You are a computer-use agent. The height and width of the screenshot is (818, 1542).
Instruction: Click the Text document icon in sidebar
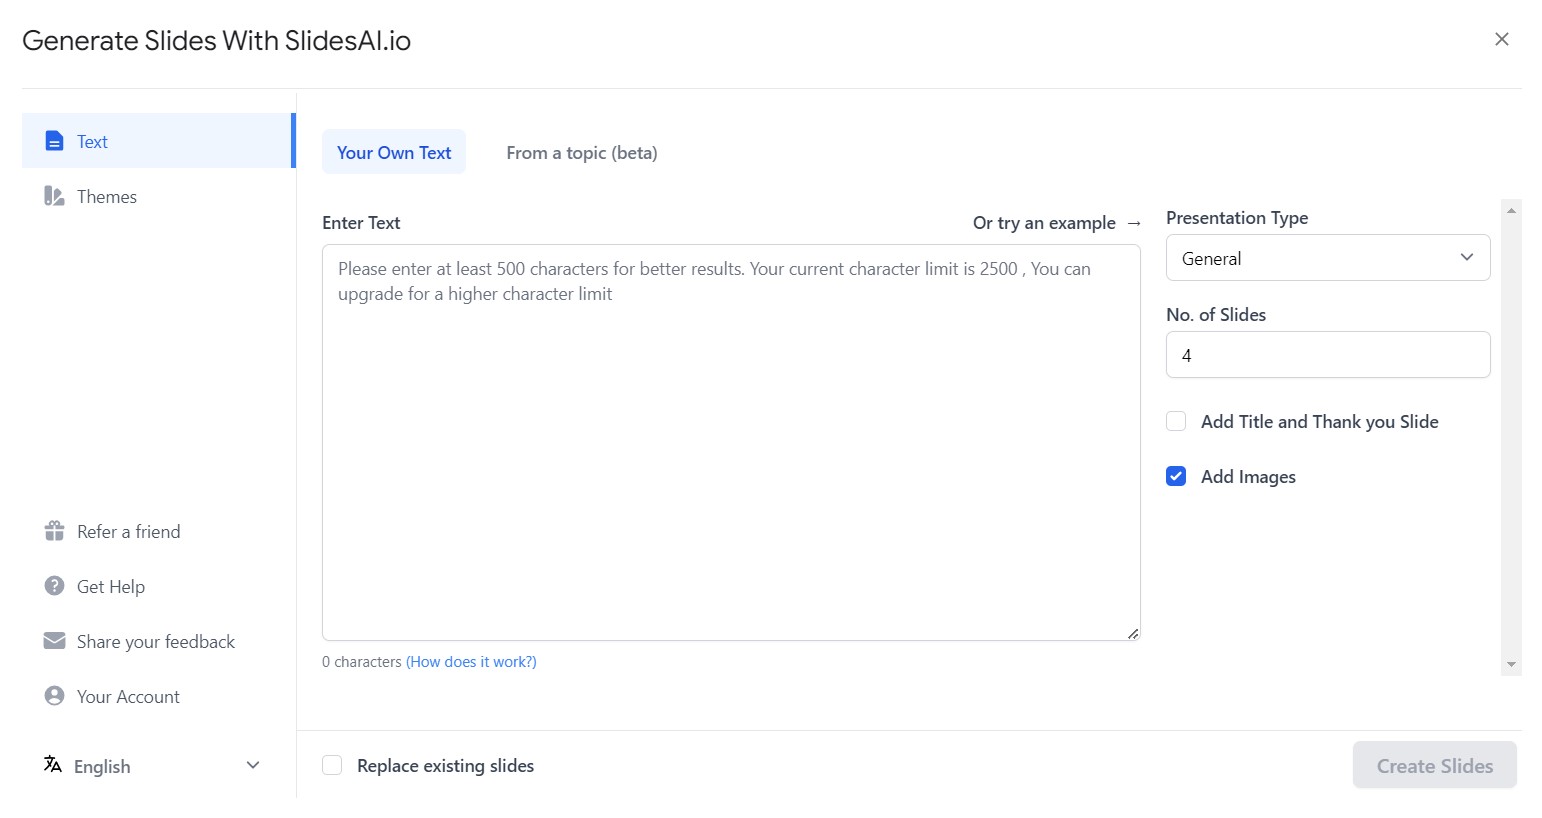click(54, 140)
